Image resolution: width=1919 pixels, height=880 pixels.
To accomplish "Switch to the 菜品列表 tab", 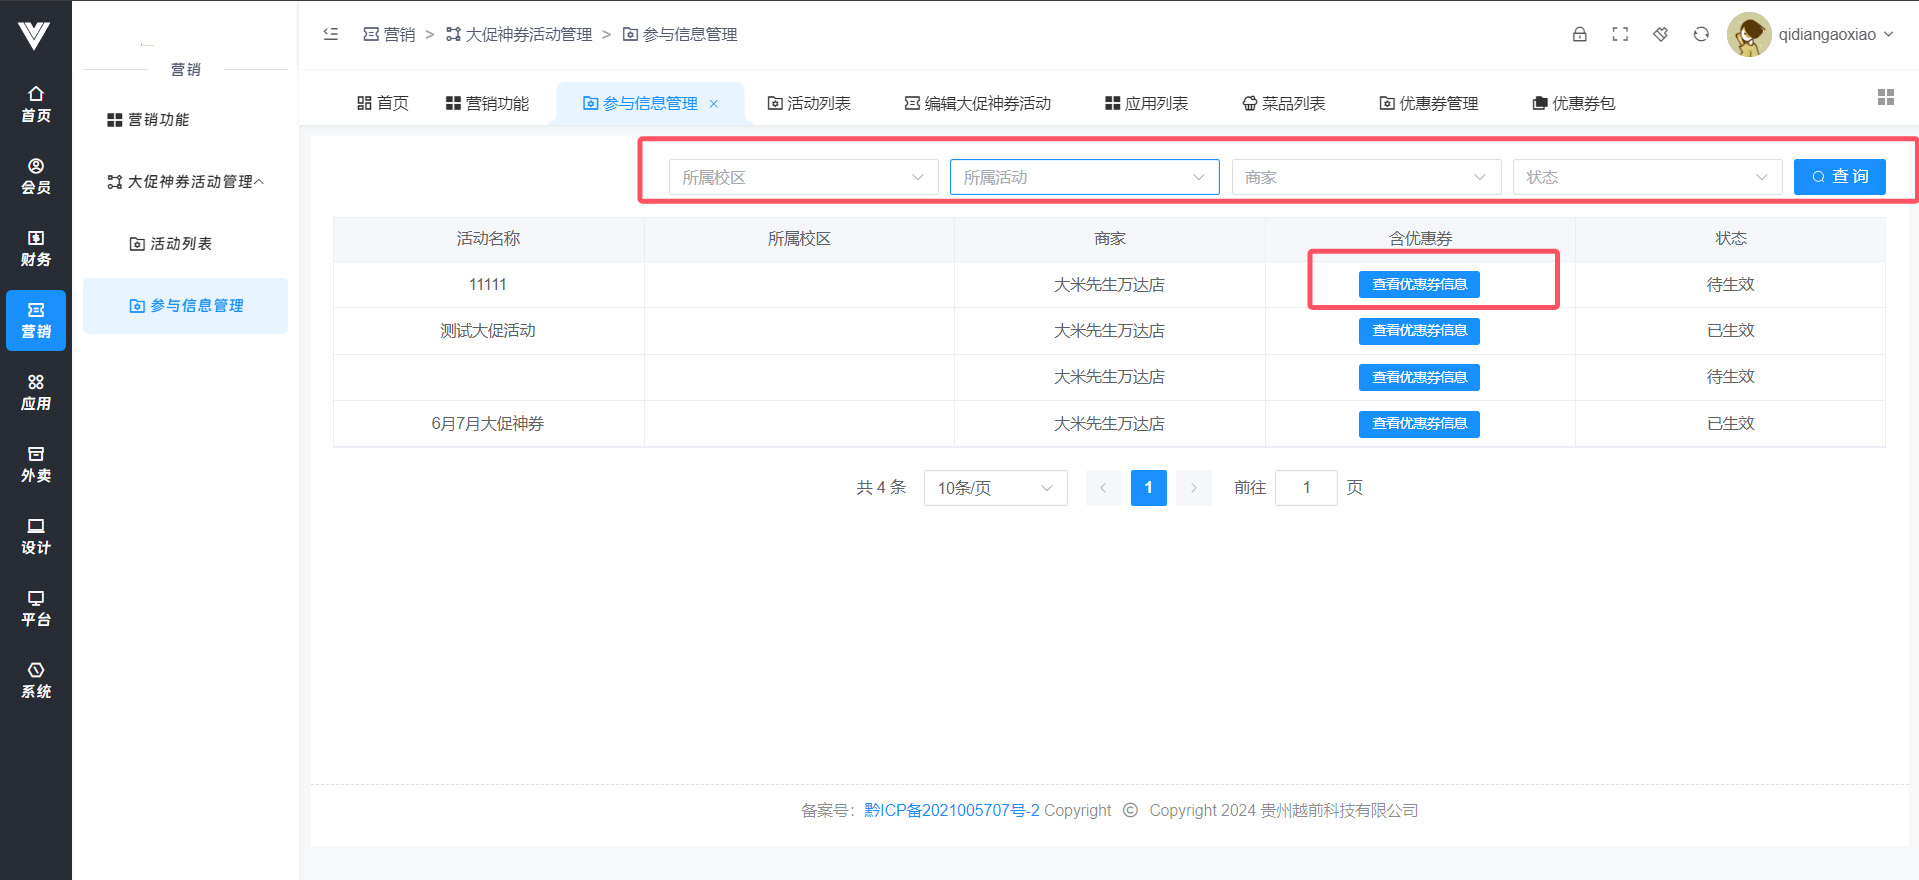I will point(1283,104).
